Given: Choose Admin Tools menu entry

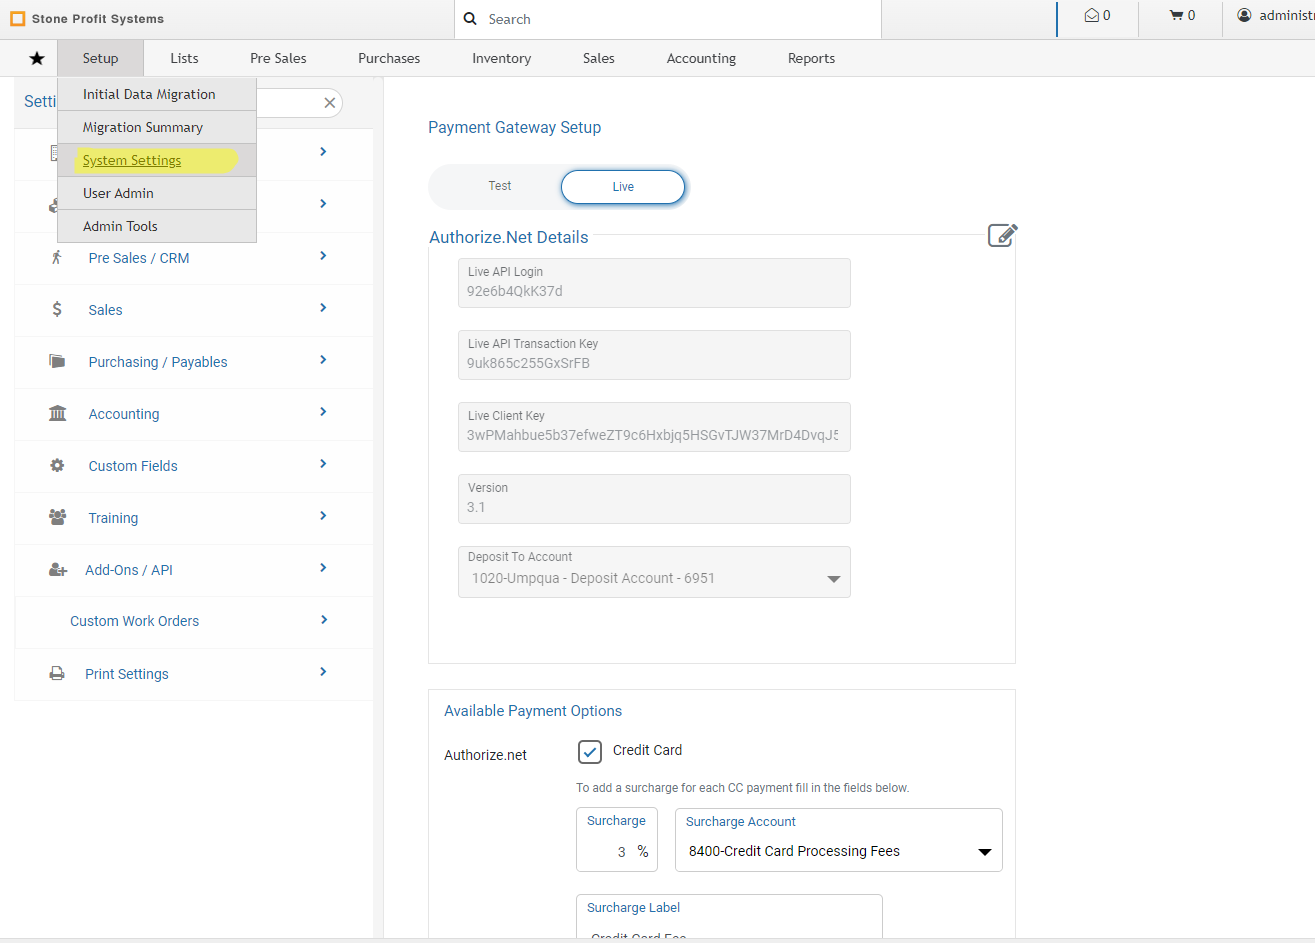Looking at the screenshot, I should (x=157, y=226).
